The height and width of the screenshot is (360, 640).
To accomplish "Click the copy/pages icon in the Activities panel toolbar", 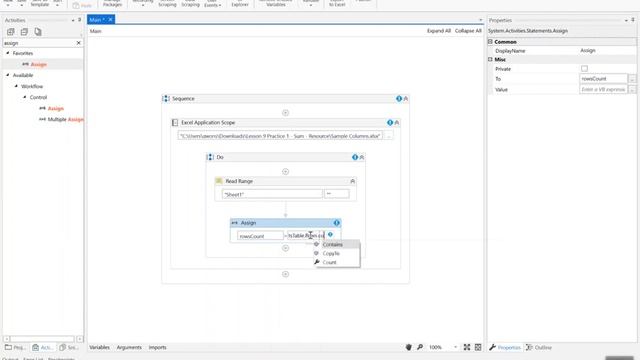I will tap(38, 32).
